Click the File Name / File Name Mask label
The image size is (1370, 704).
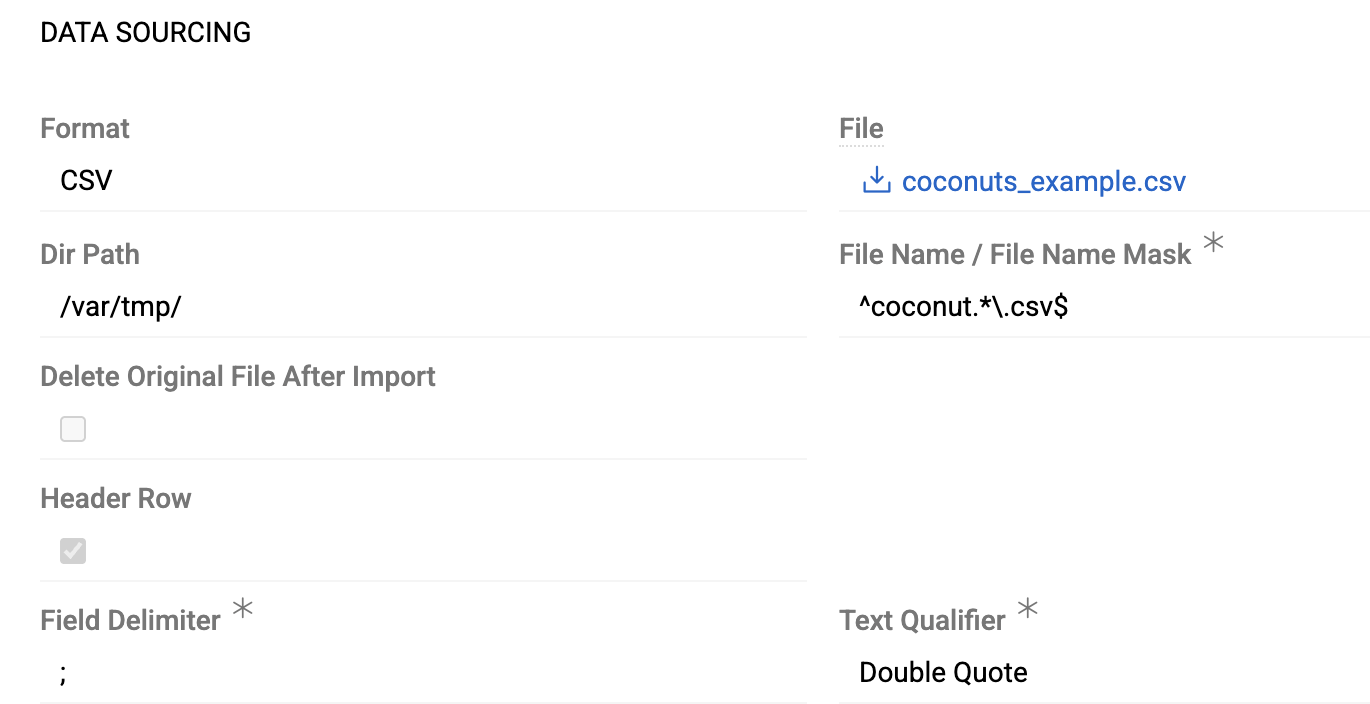point(1015,255)
